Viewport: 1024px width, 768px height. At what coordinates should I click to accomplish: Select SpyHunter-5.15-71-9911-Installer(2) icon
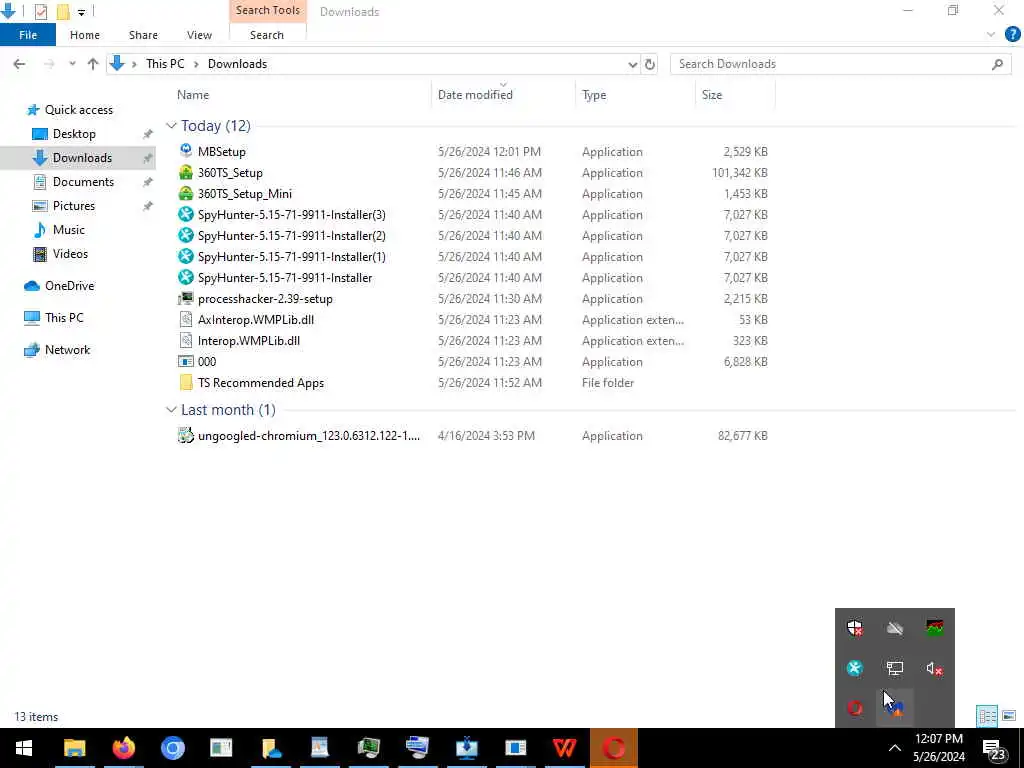coord(186,235)
